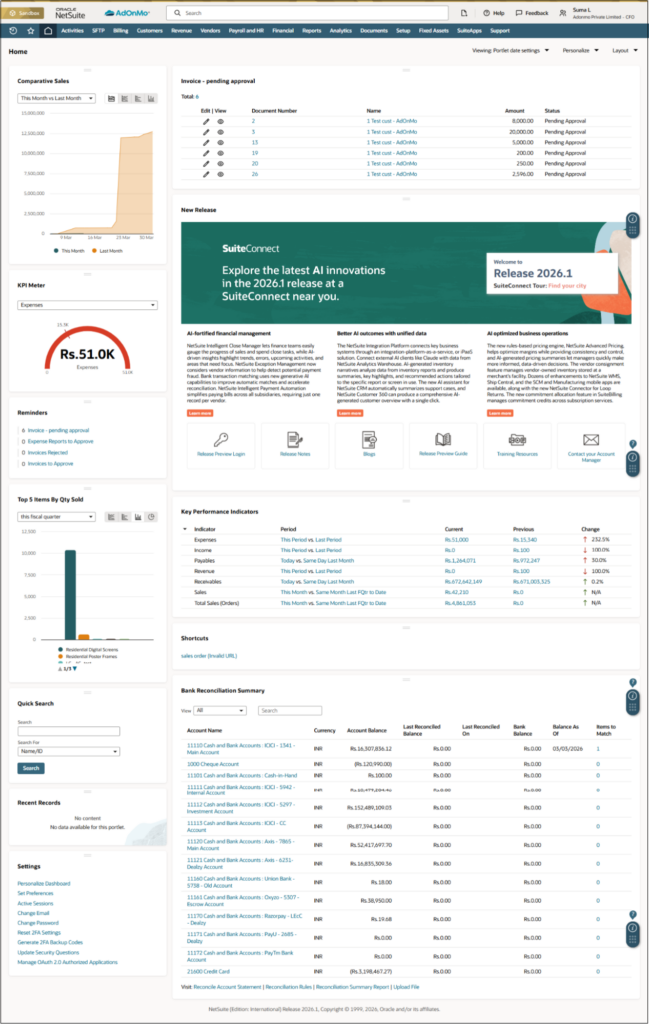This screenshot has height=1024, width=649.
Task: Open Change Password settings link
Action: pos(38,923)
